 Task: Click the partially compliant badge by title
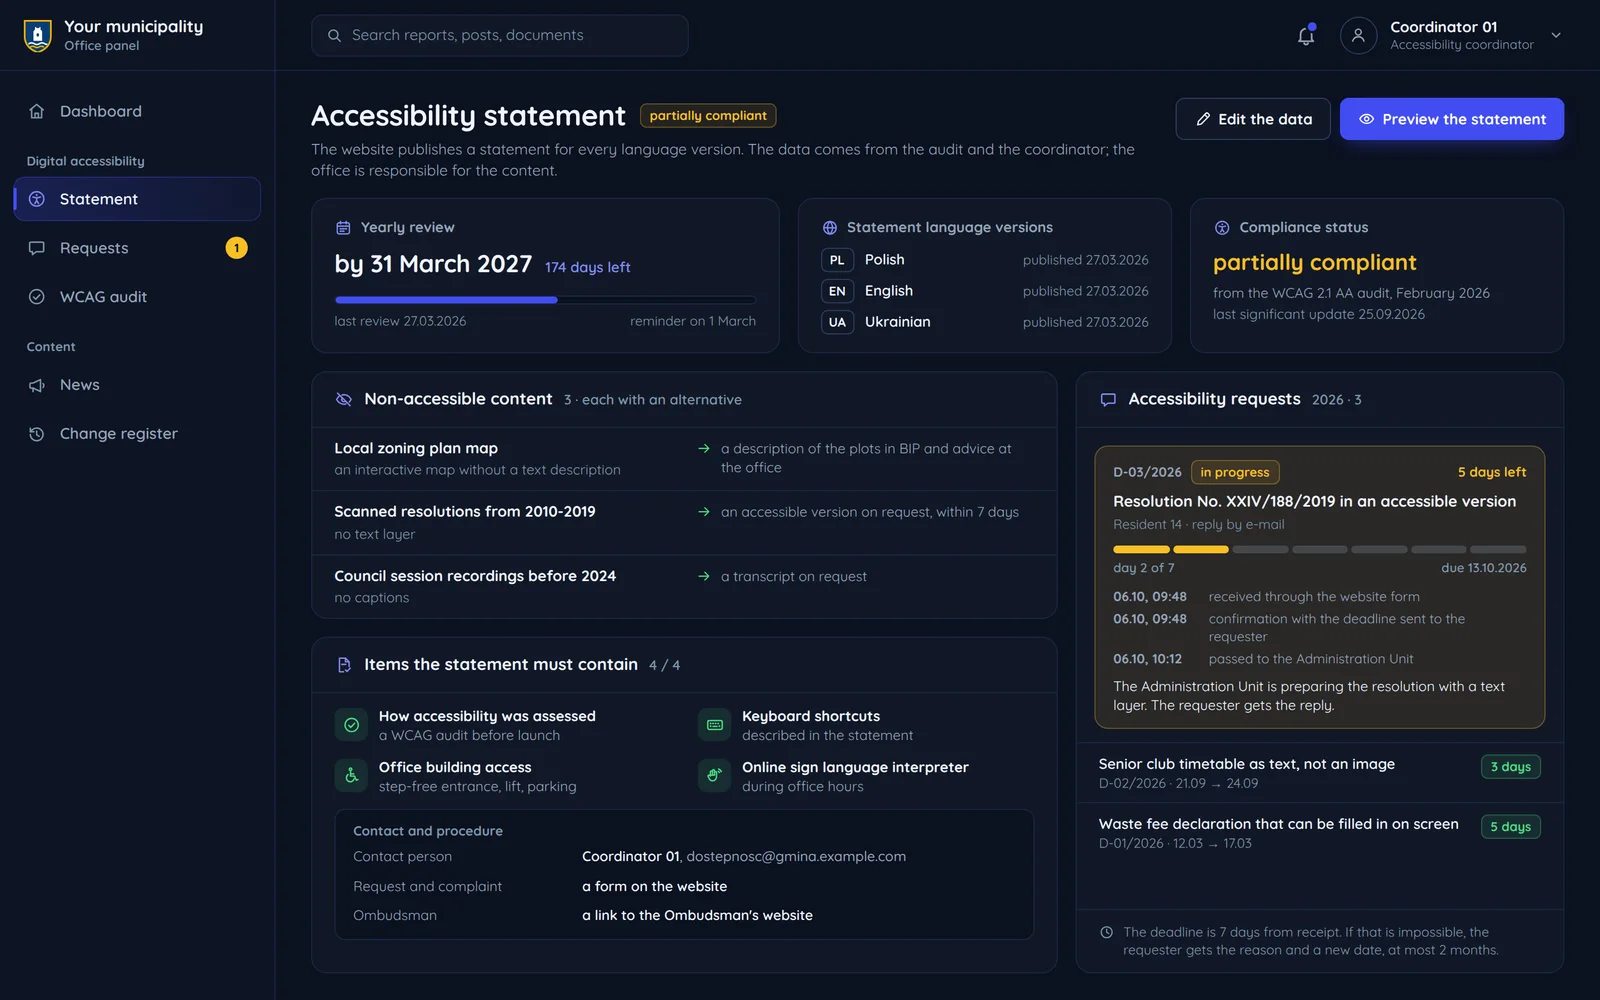708,116
